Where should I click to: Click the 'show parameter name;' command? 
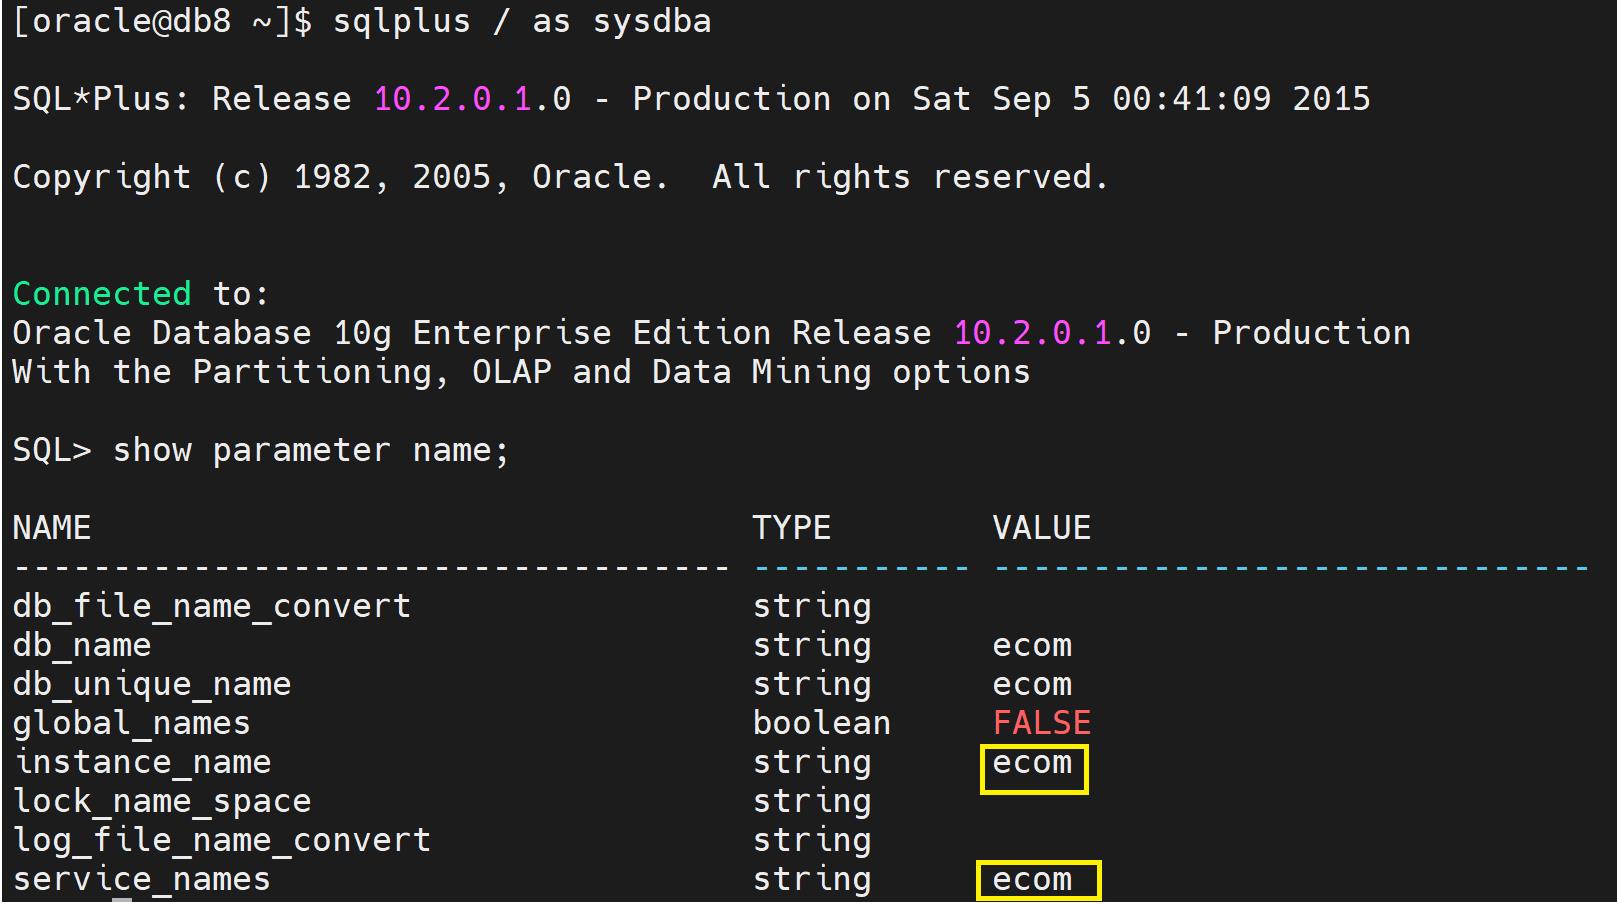pyautogui.click(x=311, y=451)
